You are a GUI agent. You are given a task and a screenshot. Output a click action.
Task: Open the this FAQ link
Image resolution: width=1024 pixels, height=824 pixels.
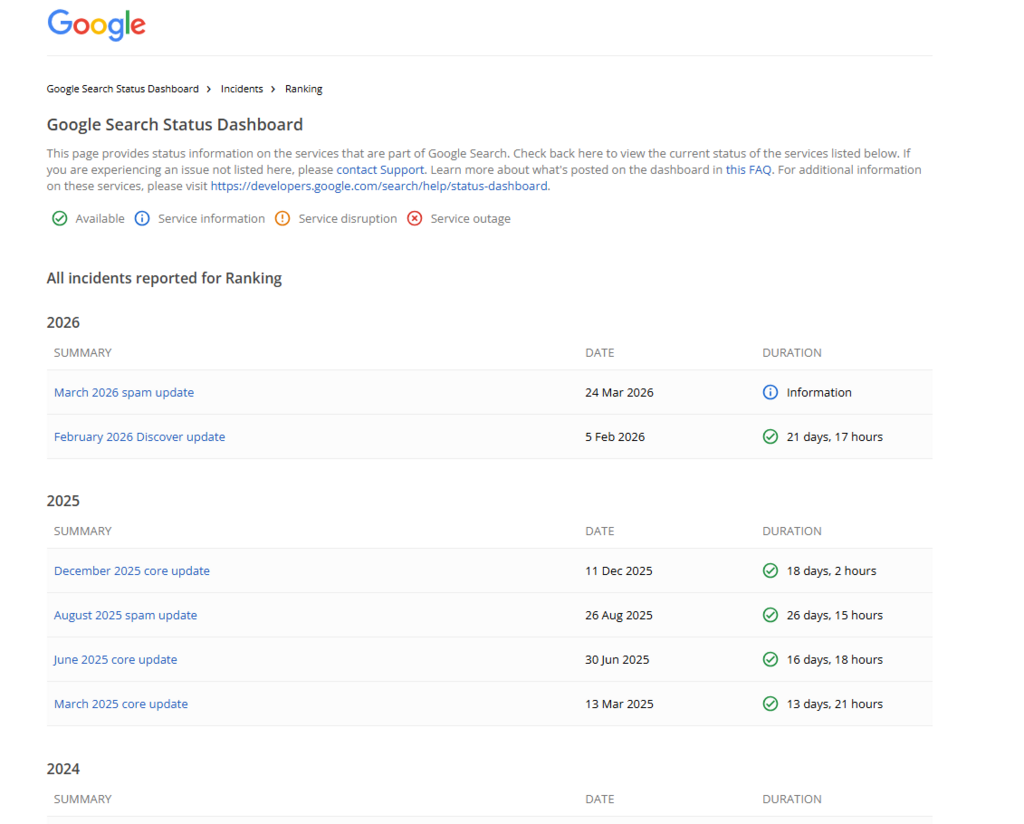[749, 169]
